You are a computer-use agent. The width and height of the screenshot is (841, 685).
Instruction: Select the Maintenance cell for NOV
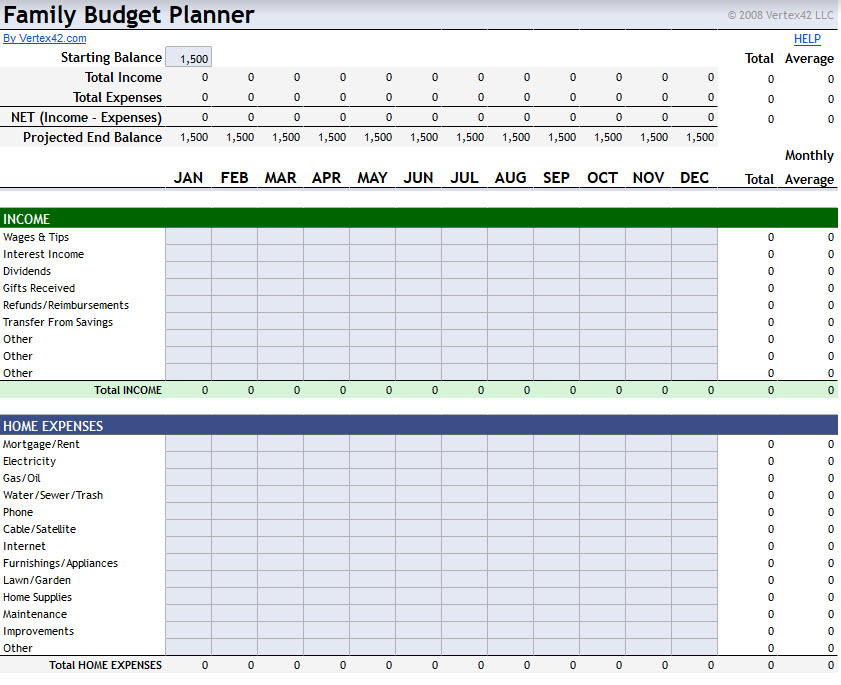tap(648, 614)
